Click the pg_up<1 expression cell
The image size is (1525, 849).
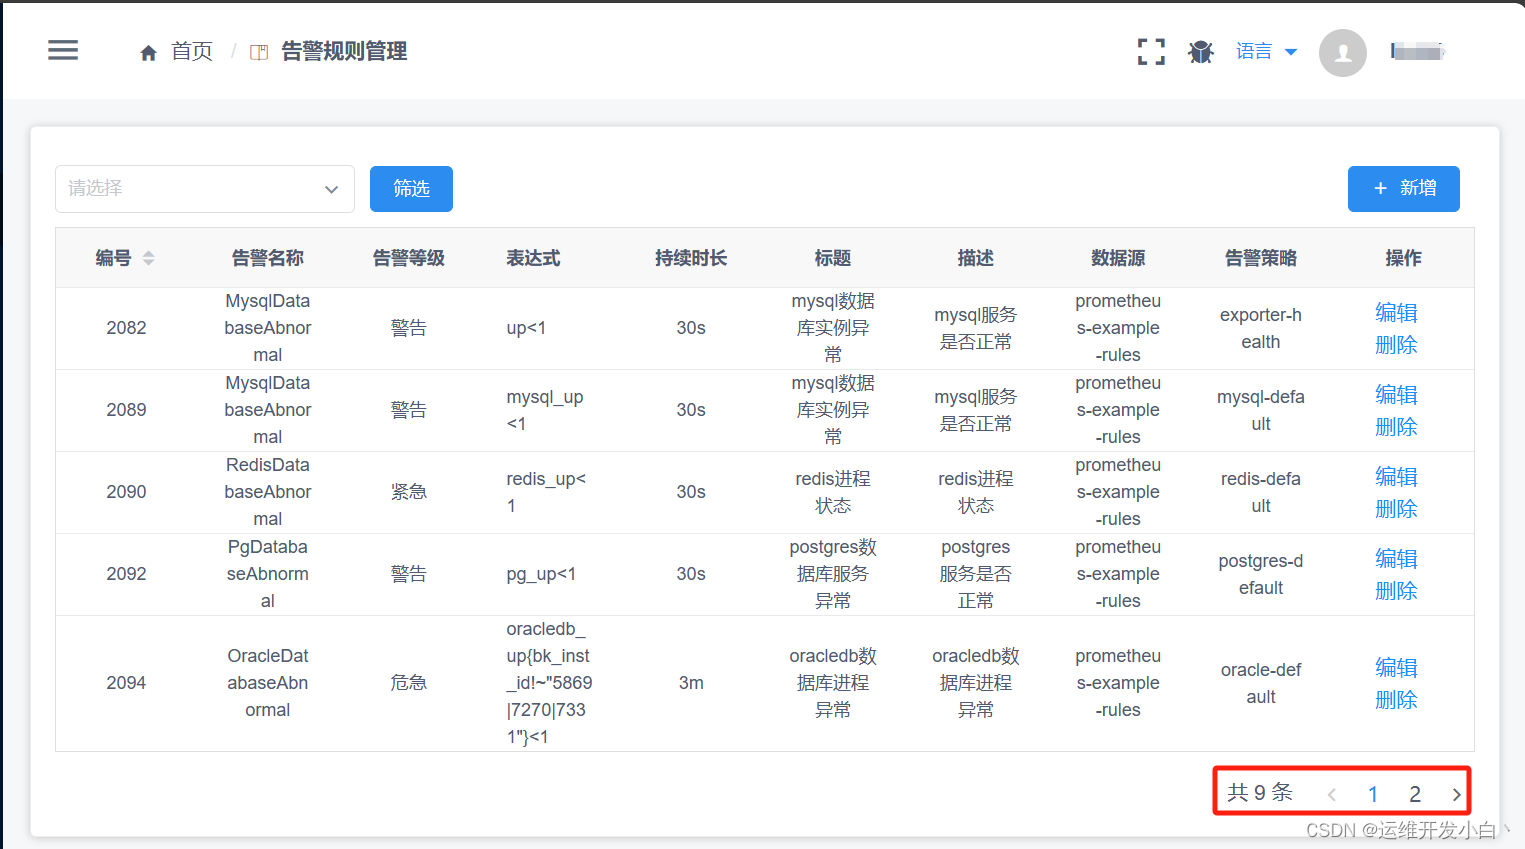tap(541, 574)
